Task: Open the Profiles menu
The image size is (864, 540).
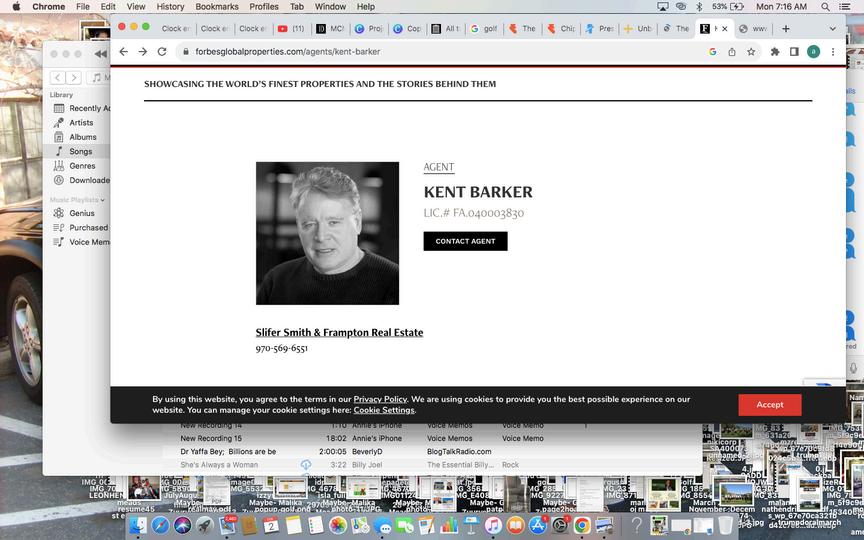Action: [263, 7]
